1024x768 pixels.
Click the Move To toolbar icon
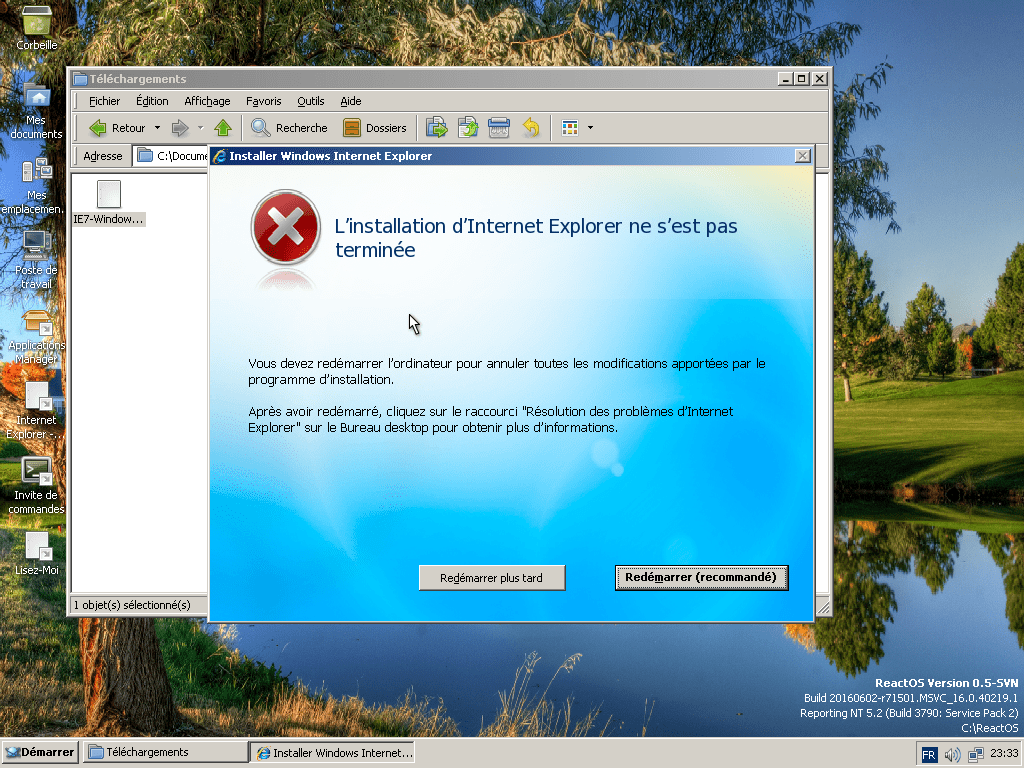pos(437,128)
